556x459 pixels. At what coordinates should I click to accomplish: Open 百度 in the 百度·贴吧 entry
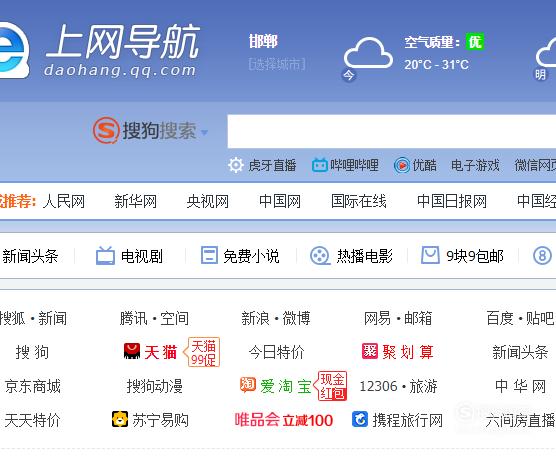[500, 318]
